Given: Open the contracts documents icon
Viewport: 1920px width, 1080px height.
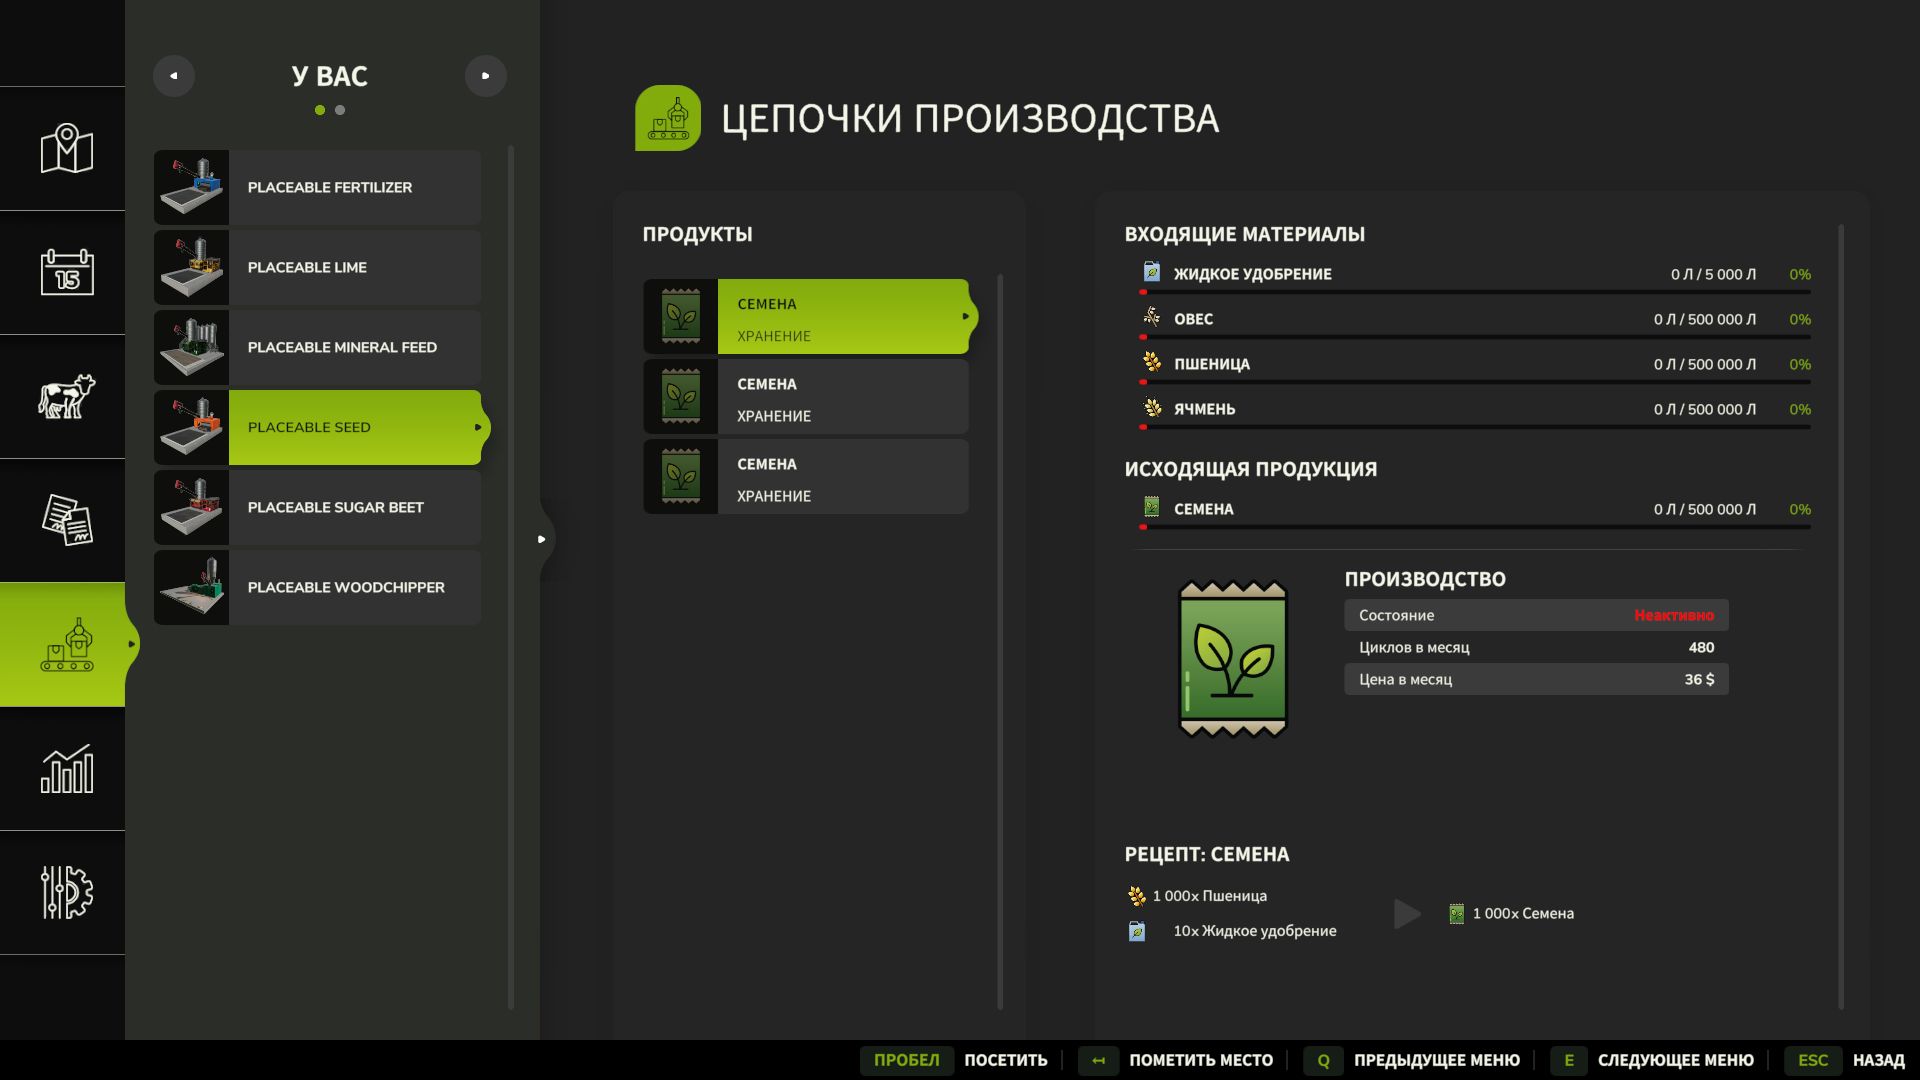Looking at the screenshot, I should point(66,520).
